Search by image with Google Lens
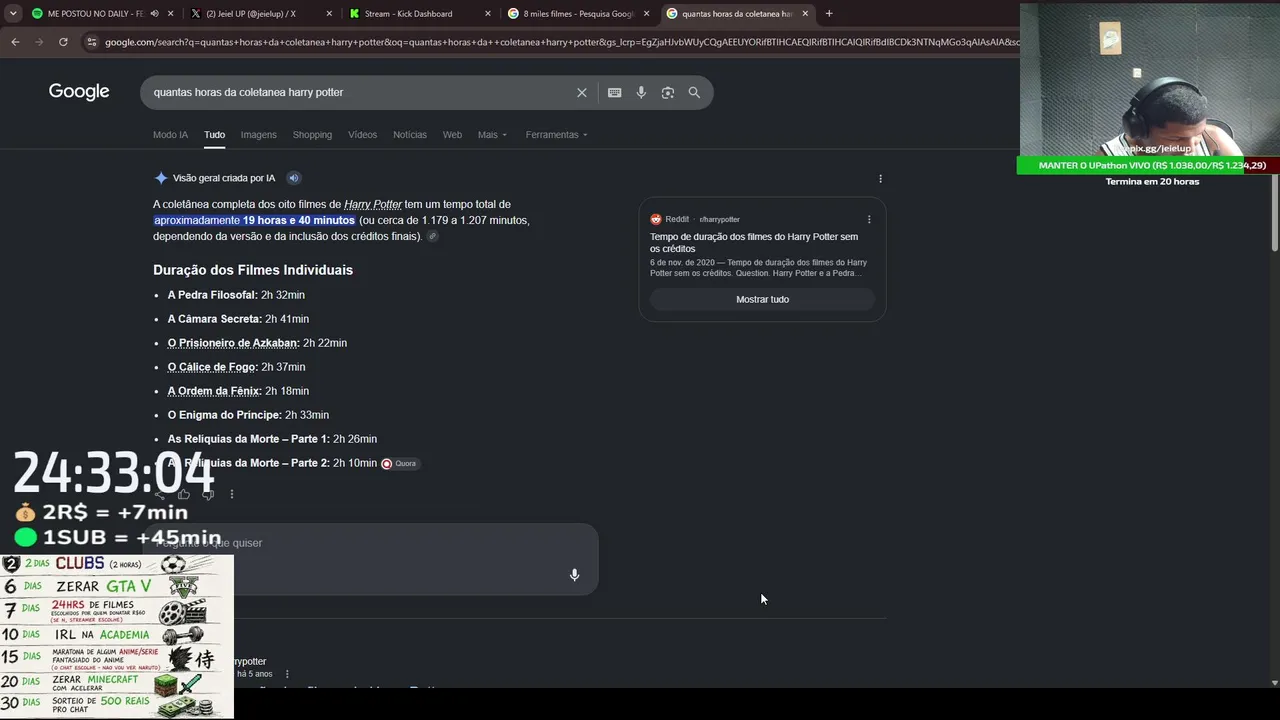 668,92
